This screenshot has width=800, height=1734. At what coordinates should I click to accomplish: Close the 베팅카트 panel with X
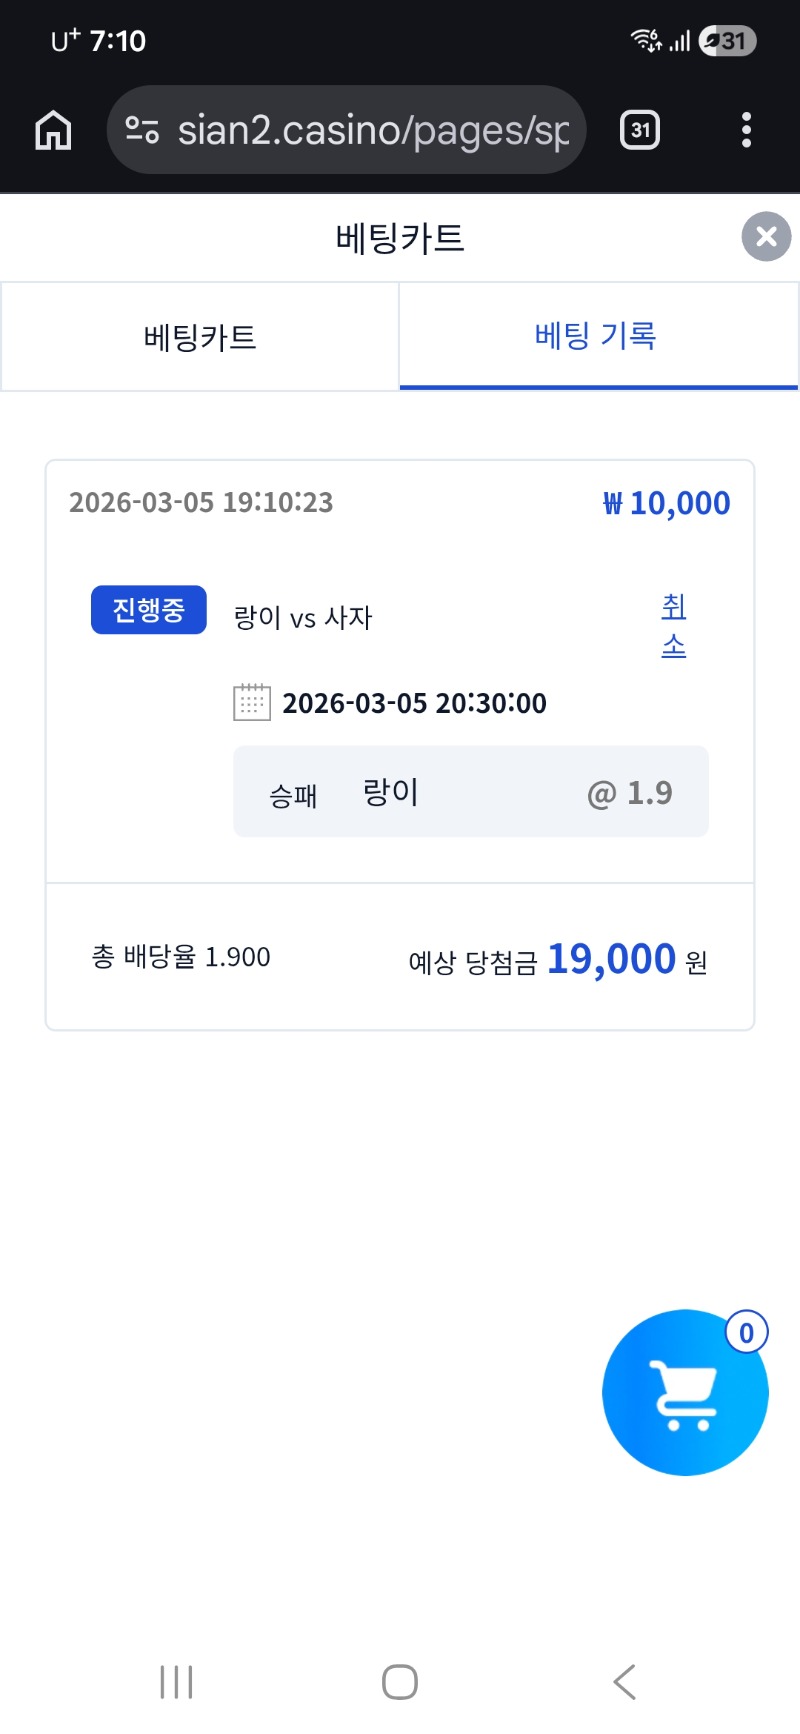(x=766, y=237)
